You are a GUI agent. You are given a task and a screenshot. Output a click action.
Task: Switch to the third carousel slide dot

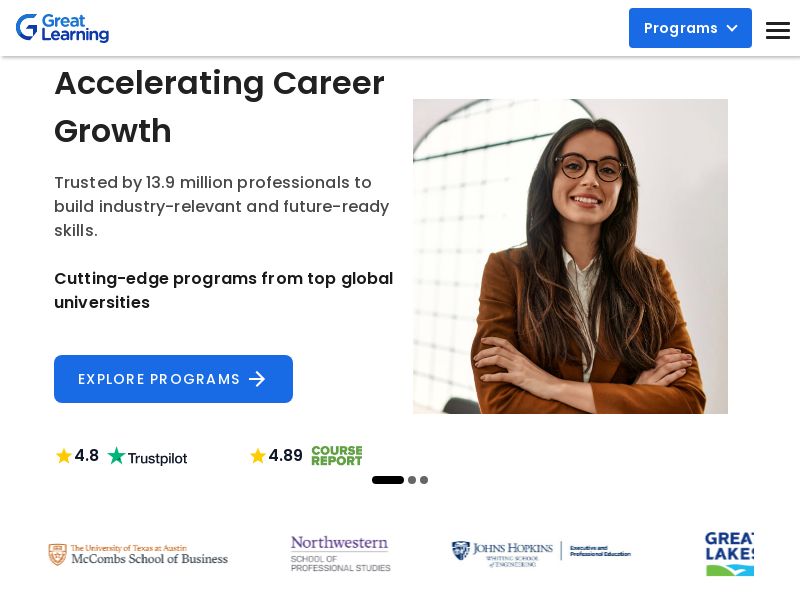pyautogui.click(x=424, y=480)
